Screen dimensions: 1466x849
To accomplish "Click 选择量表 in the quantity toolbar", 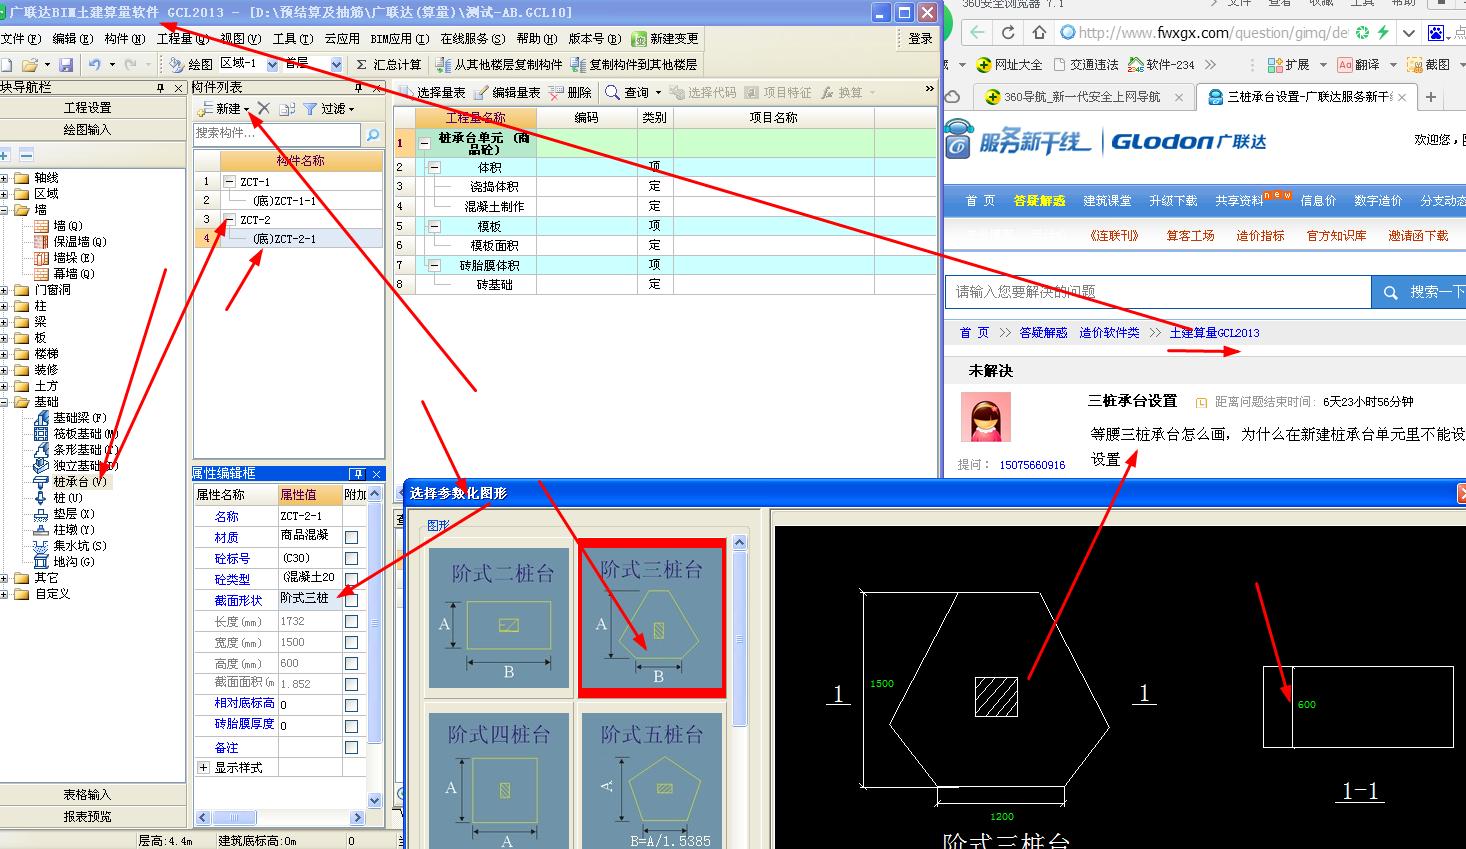I will (432, 92).
